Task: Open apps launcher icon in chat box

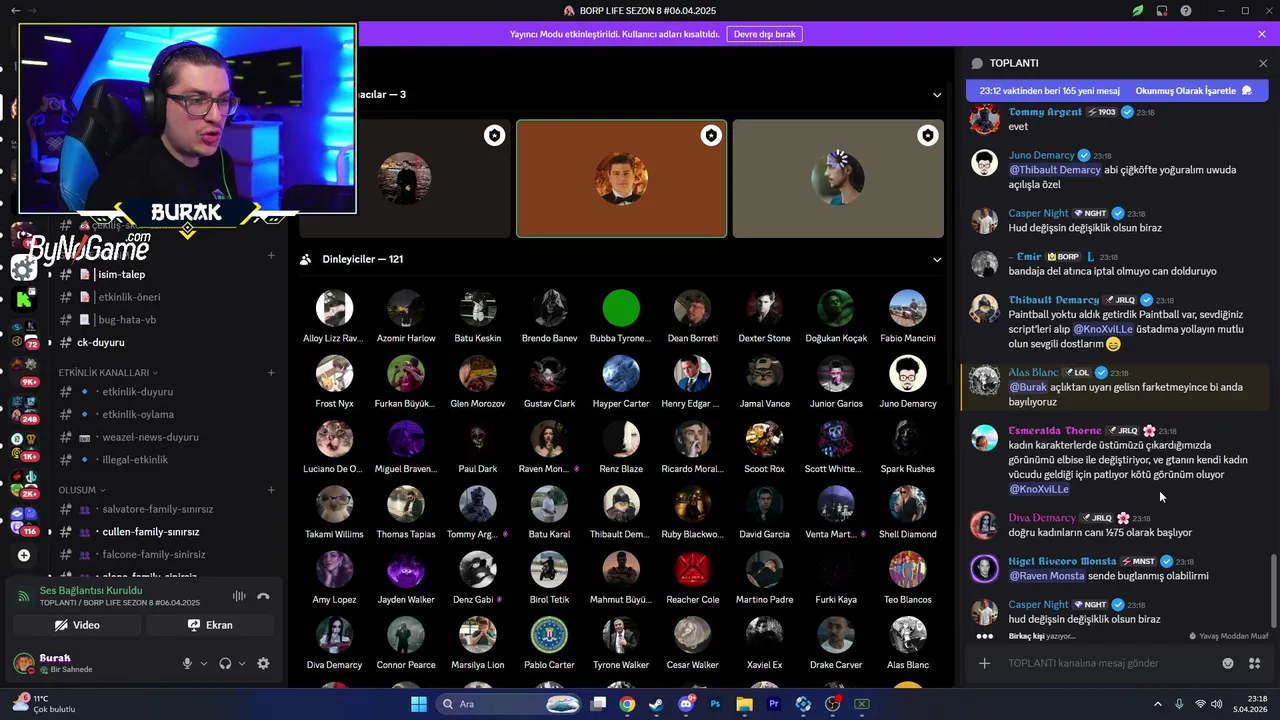Action: (1255, 663)
